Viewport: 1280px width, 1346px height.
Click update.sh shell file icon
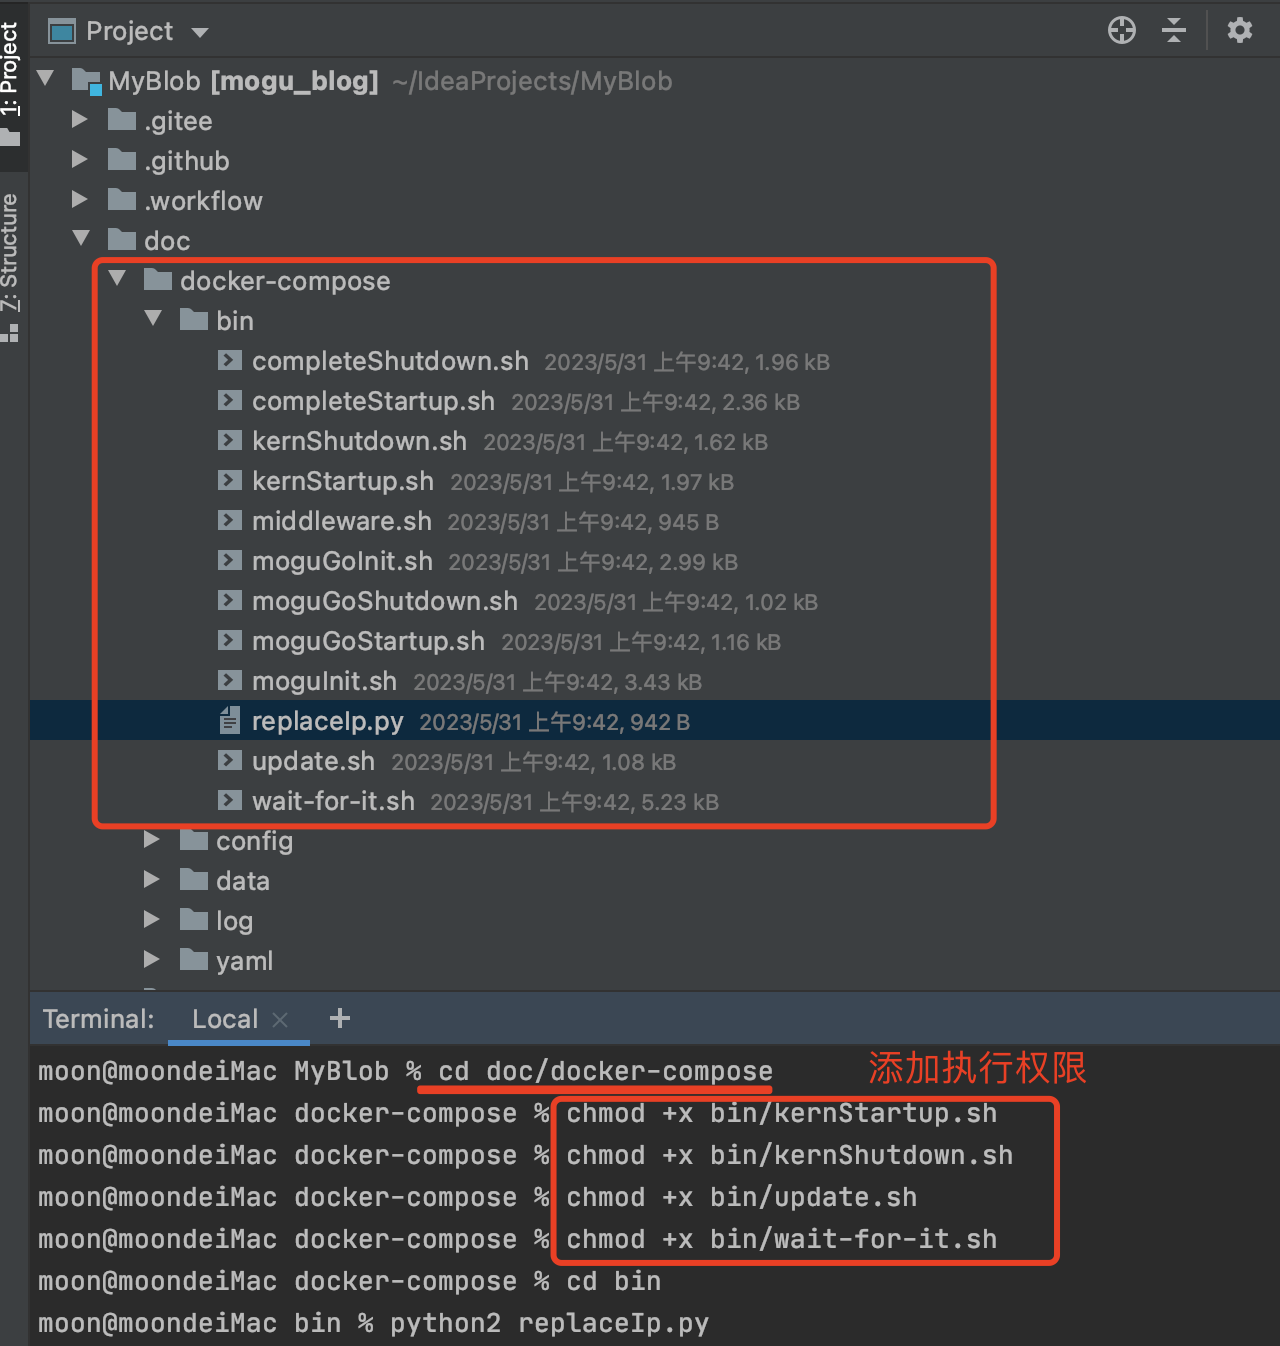coord(230,760)
